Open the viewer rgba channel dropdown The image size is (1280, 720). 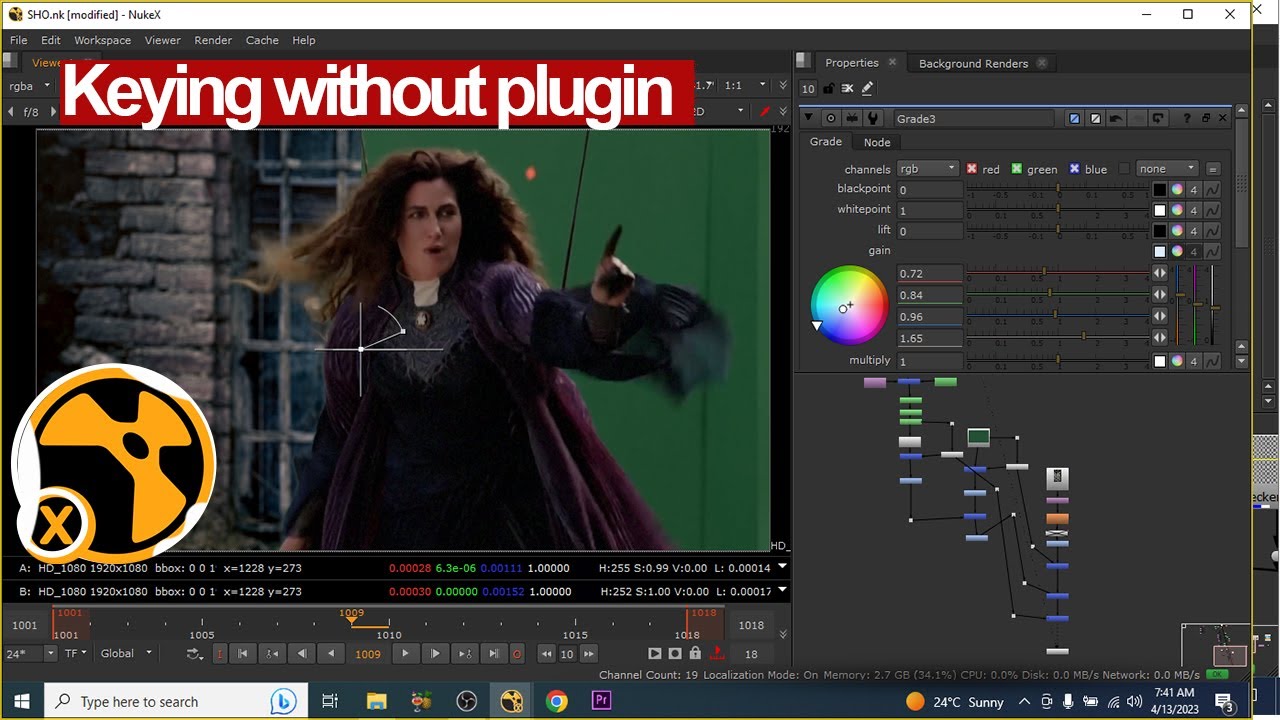click(28, 86)
